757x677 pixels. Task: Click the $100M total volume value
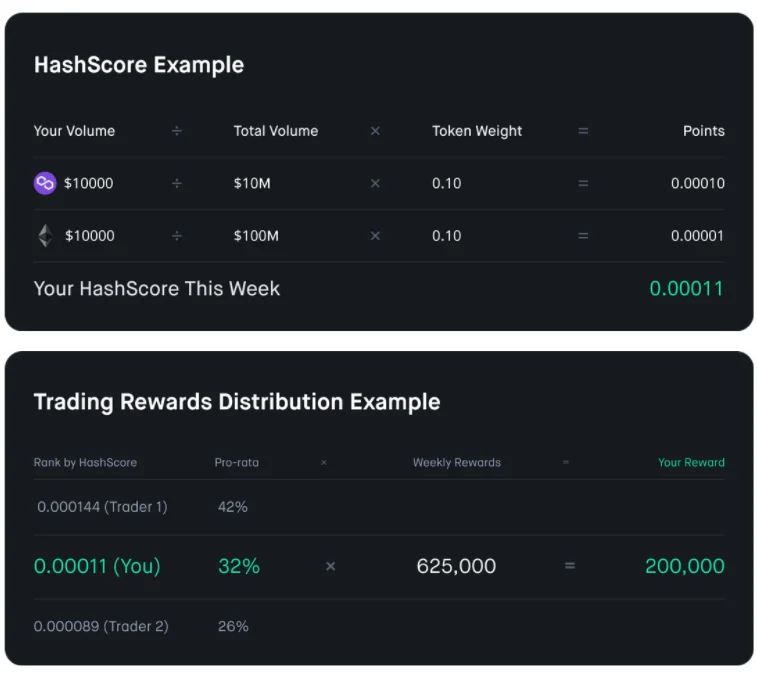click(x=256, y=236)
